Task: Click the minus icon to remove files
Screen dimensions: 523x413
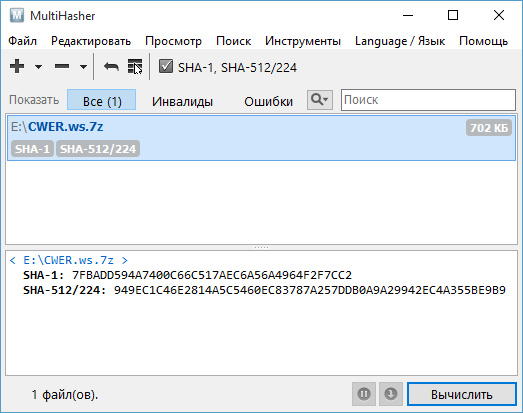Action: (x=62, y=66)
